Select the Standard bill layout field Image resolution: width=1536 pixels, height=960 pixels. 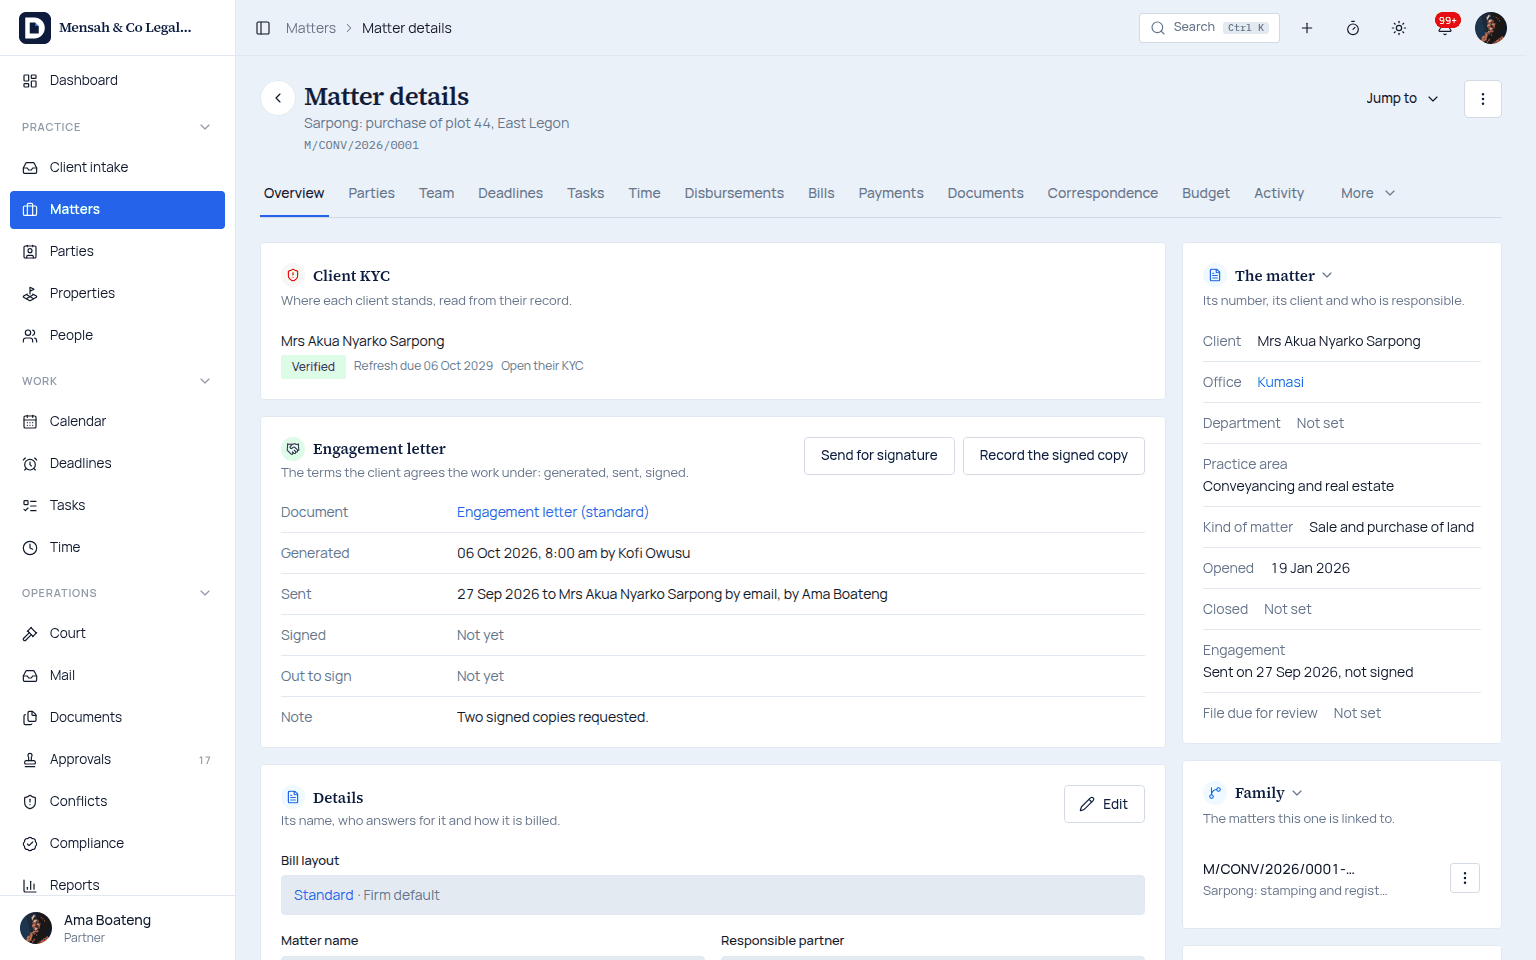click(x=713, y=895)
